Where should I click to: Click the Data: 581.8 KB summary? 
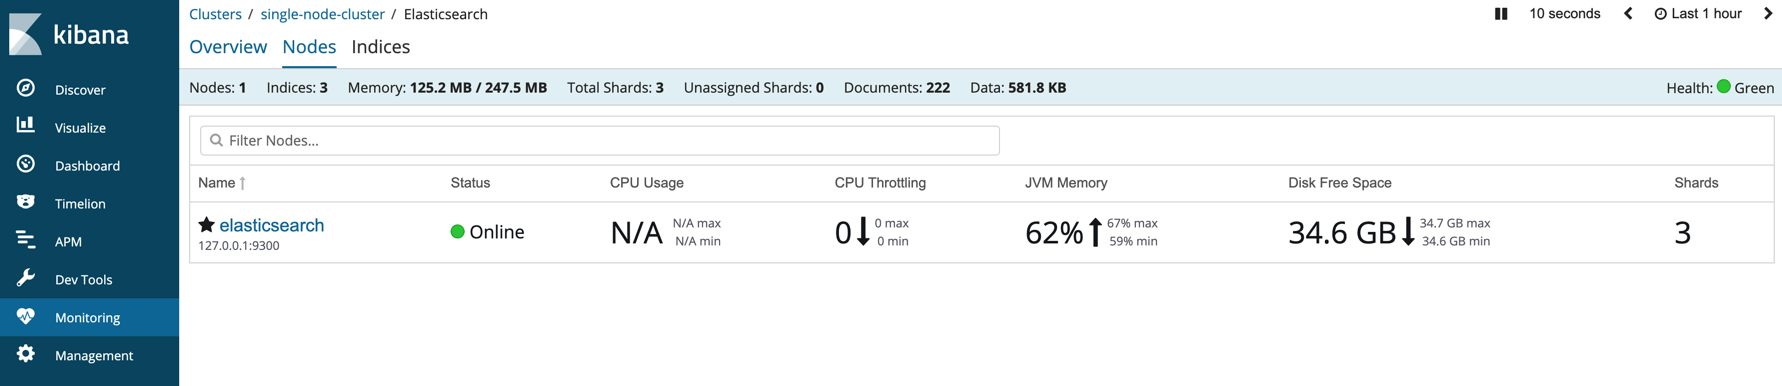coord(1018,88)
